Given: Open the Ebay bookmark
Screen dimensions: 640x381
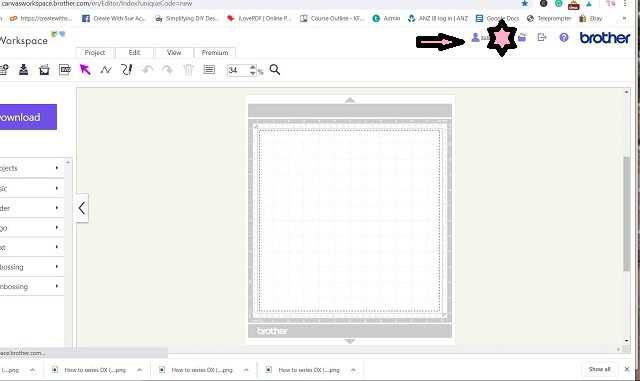Looking at the screenshot, I should coord(590,18).
